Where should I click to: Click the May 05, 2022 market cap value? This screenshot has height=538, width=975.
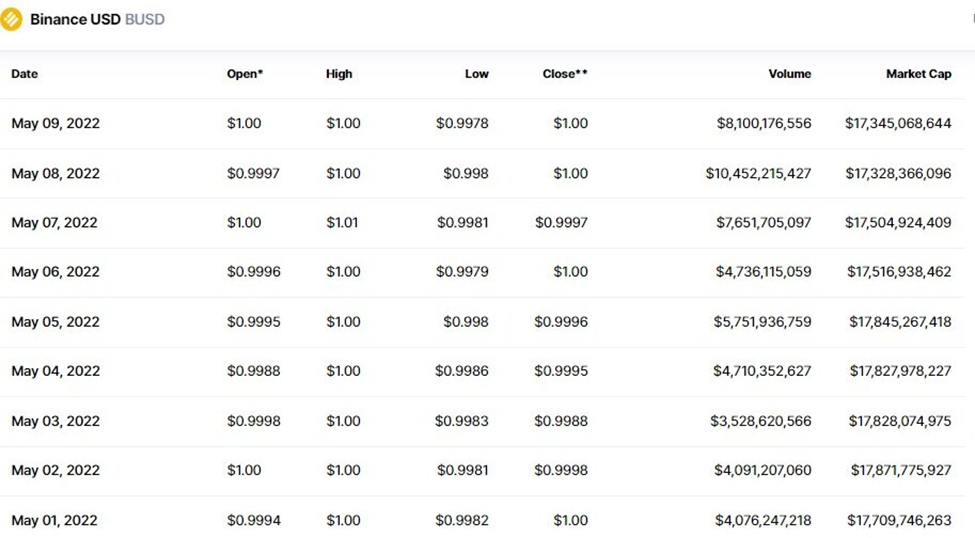click(x=900, y=322)
